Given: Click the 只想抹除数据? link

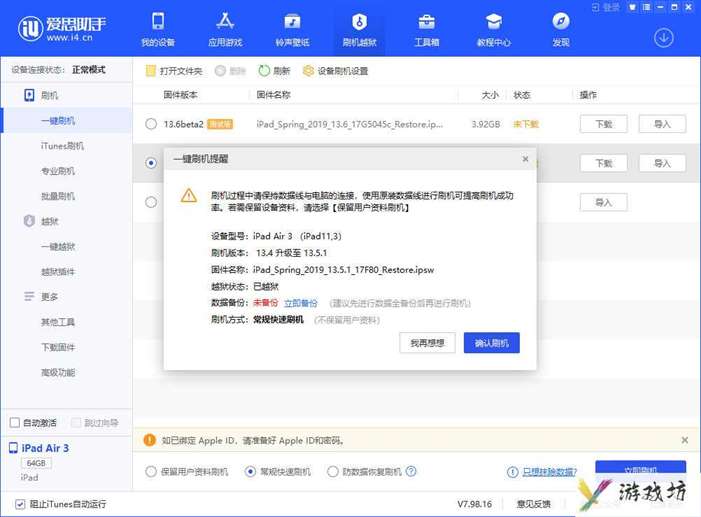Looking at the screenshot, I should click(549, 471).
